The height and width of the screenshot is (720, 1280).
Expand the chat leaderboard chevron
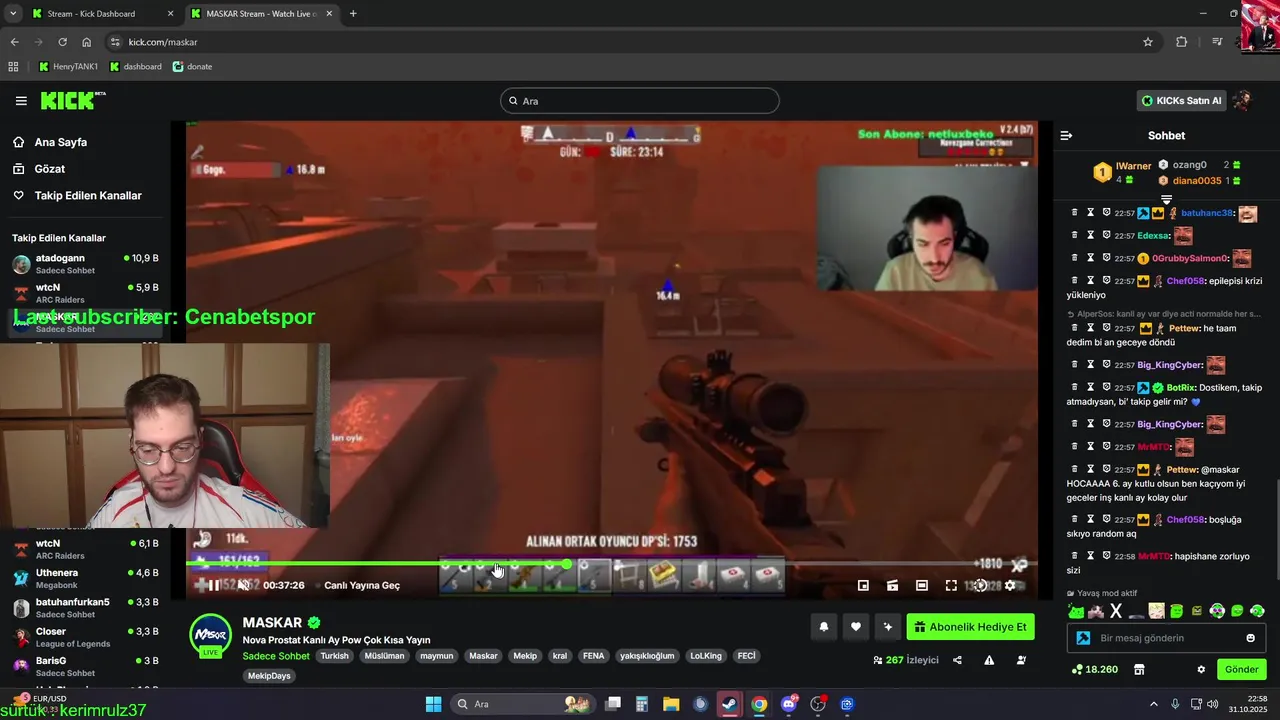pos(1166,200)
